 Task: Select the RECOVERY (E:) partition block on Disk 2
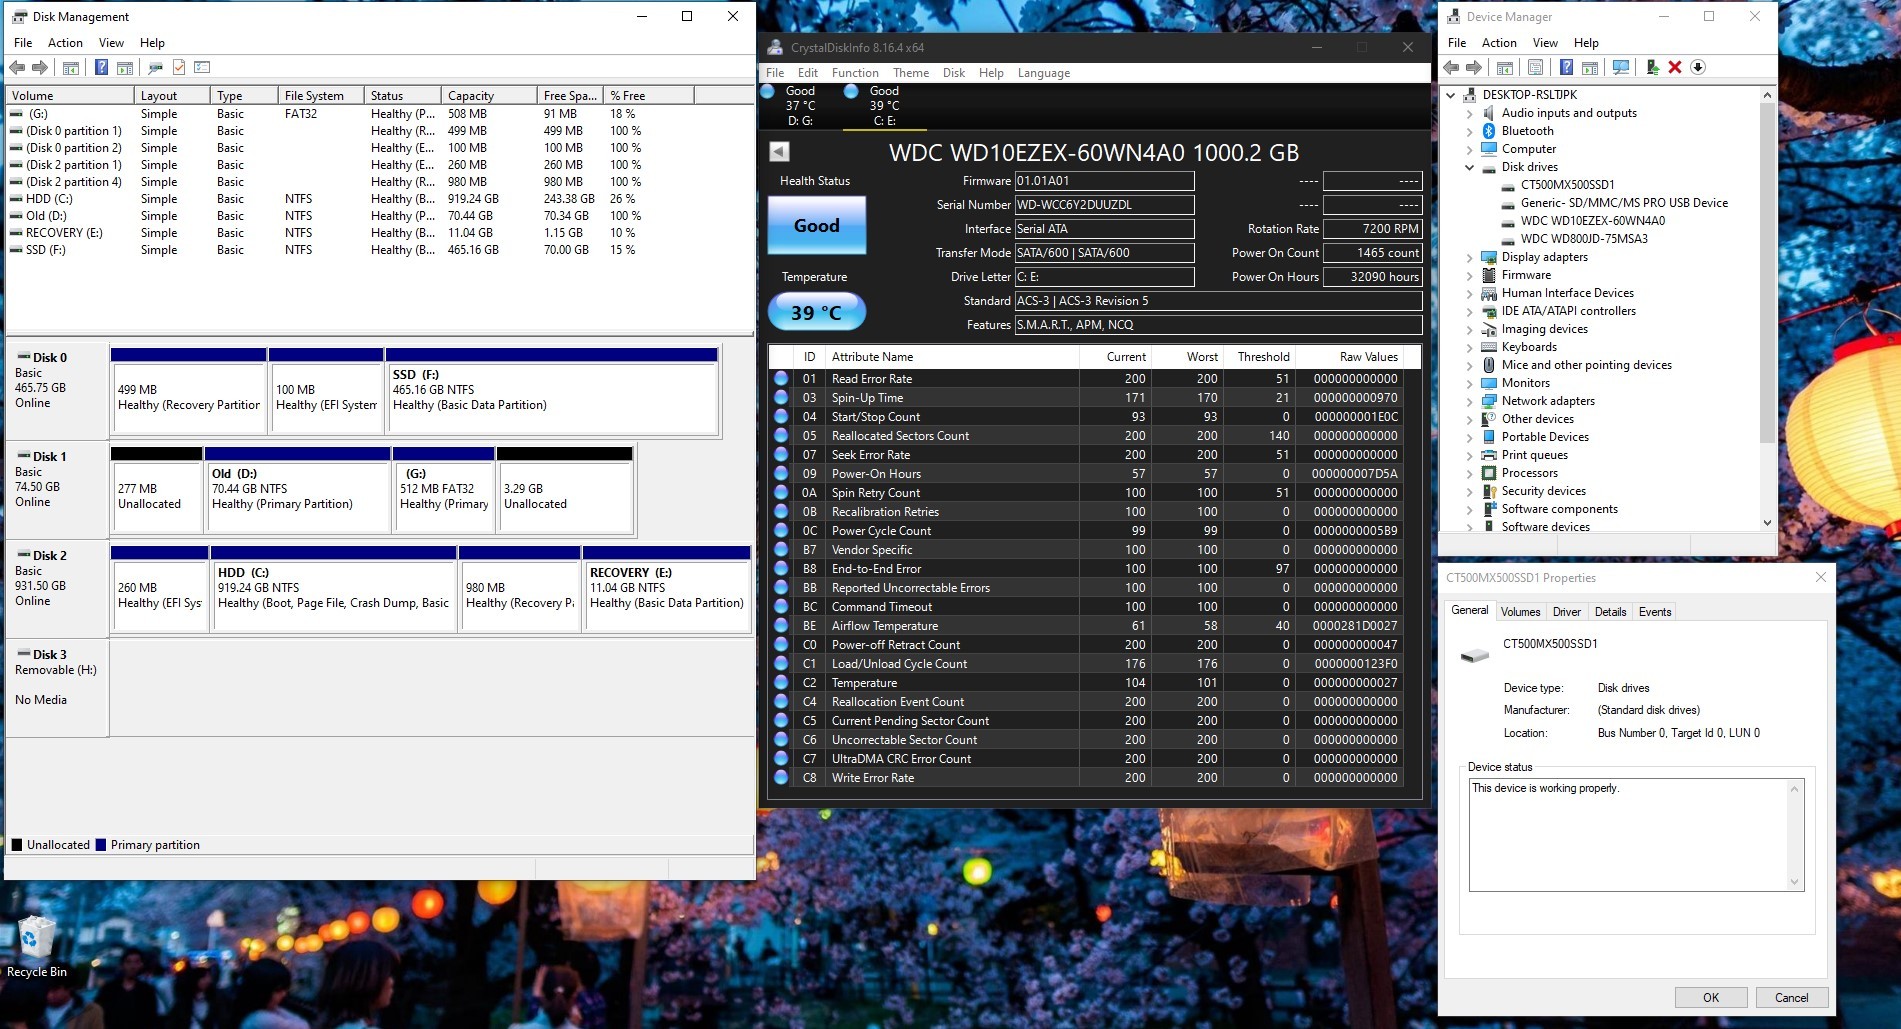(x=667, y=589)
